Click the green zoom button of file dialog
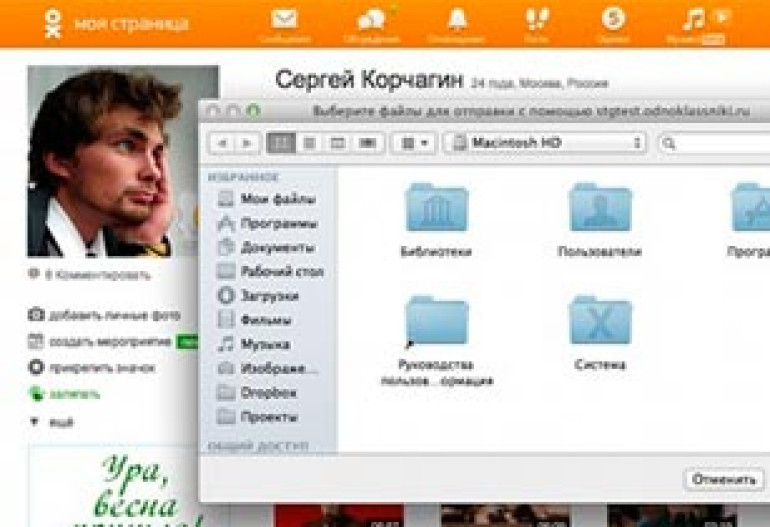This screenshot has width=770, height=527. 253,111
